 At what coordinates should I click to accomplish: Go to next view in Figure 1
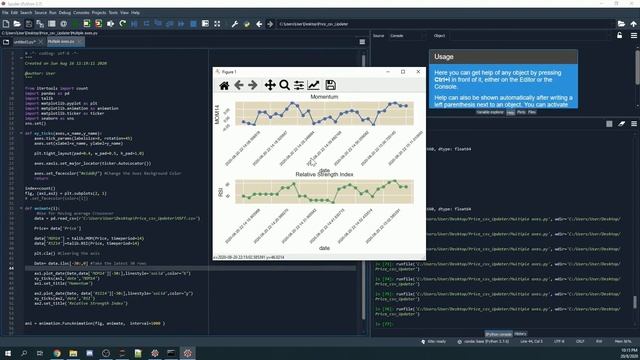point(253,85)
